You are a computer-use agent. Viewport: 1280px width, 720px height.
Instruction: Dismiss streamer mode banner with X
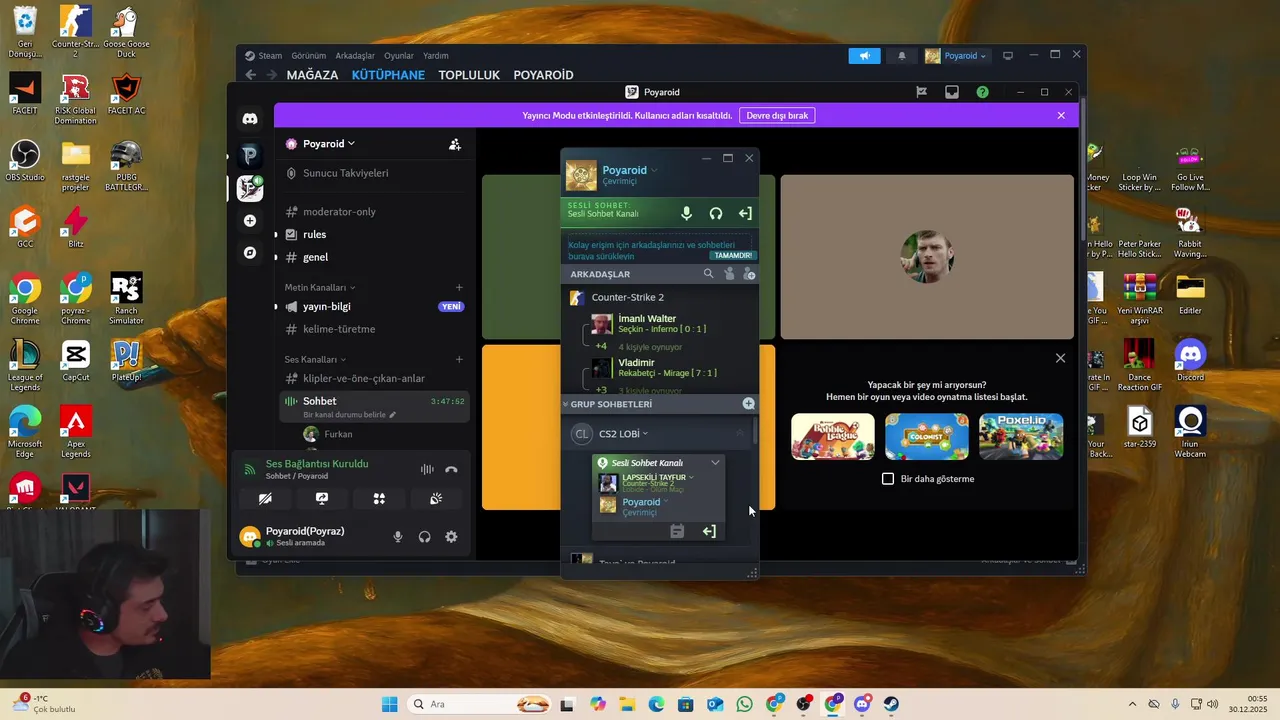pos(1061,115)
